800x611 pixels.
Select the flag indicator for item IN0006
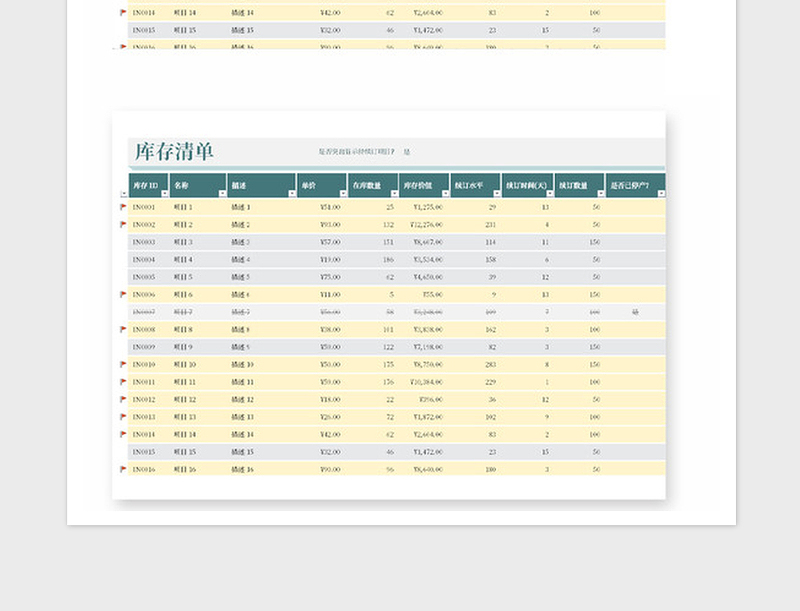click(x=124, y=292)
